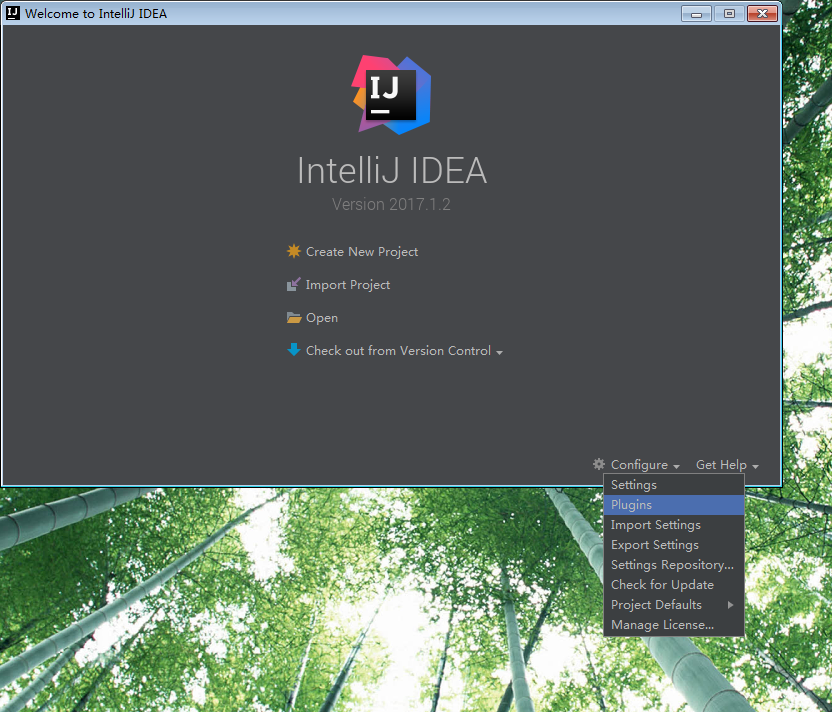Choose Import Settings menu item

click(673, 525)
